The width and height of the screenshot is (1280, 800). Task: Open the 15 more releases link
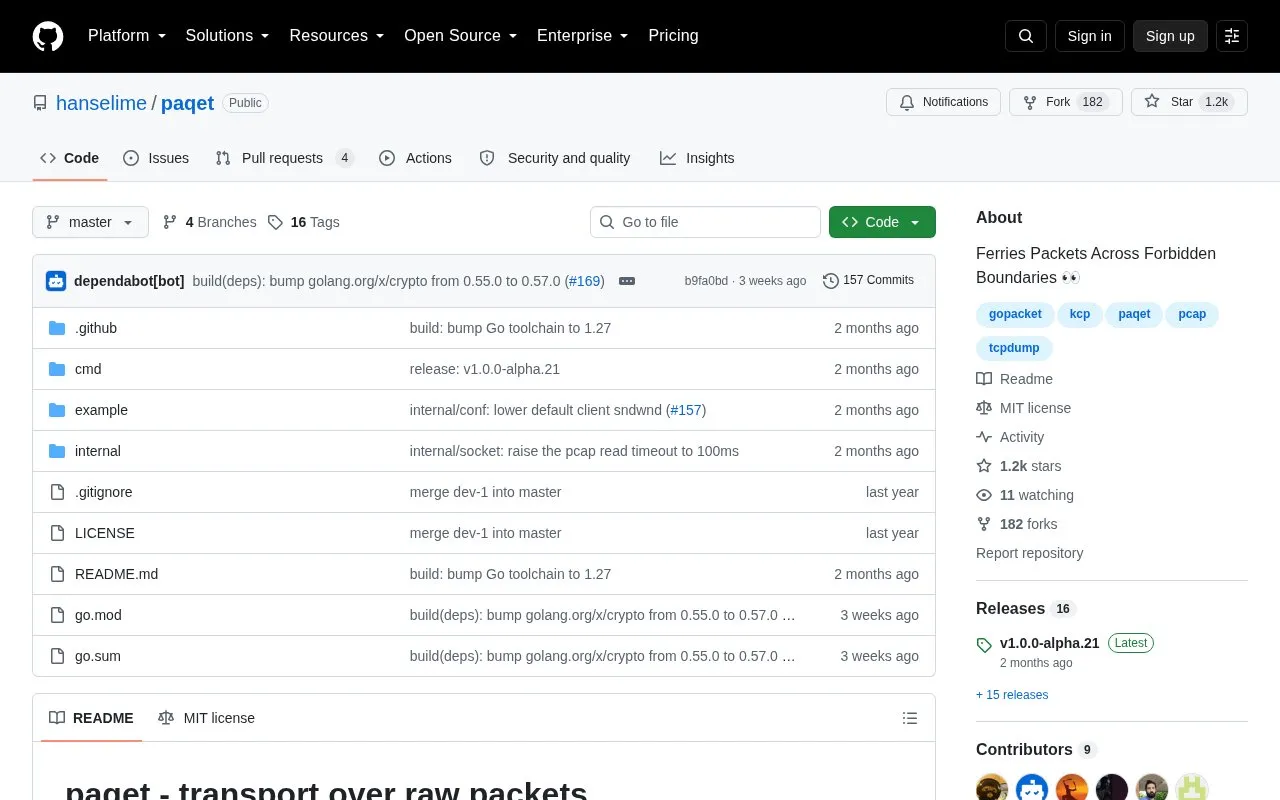click(x=1012, y=695)
